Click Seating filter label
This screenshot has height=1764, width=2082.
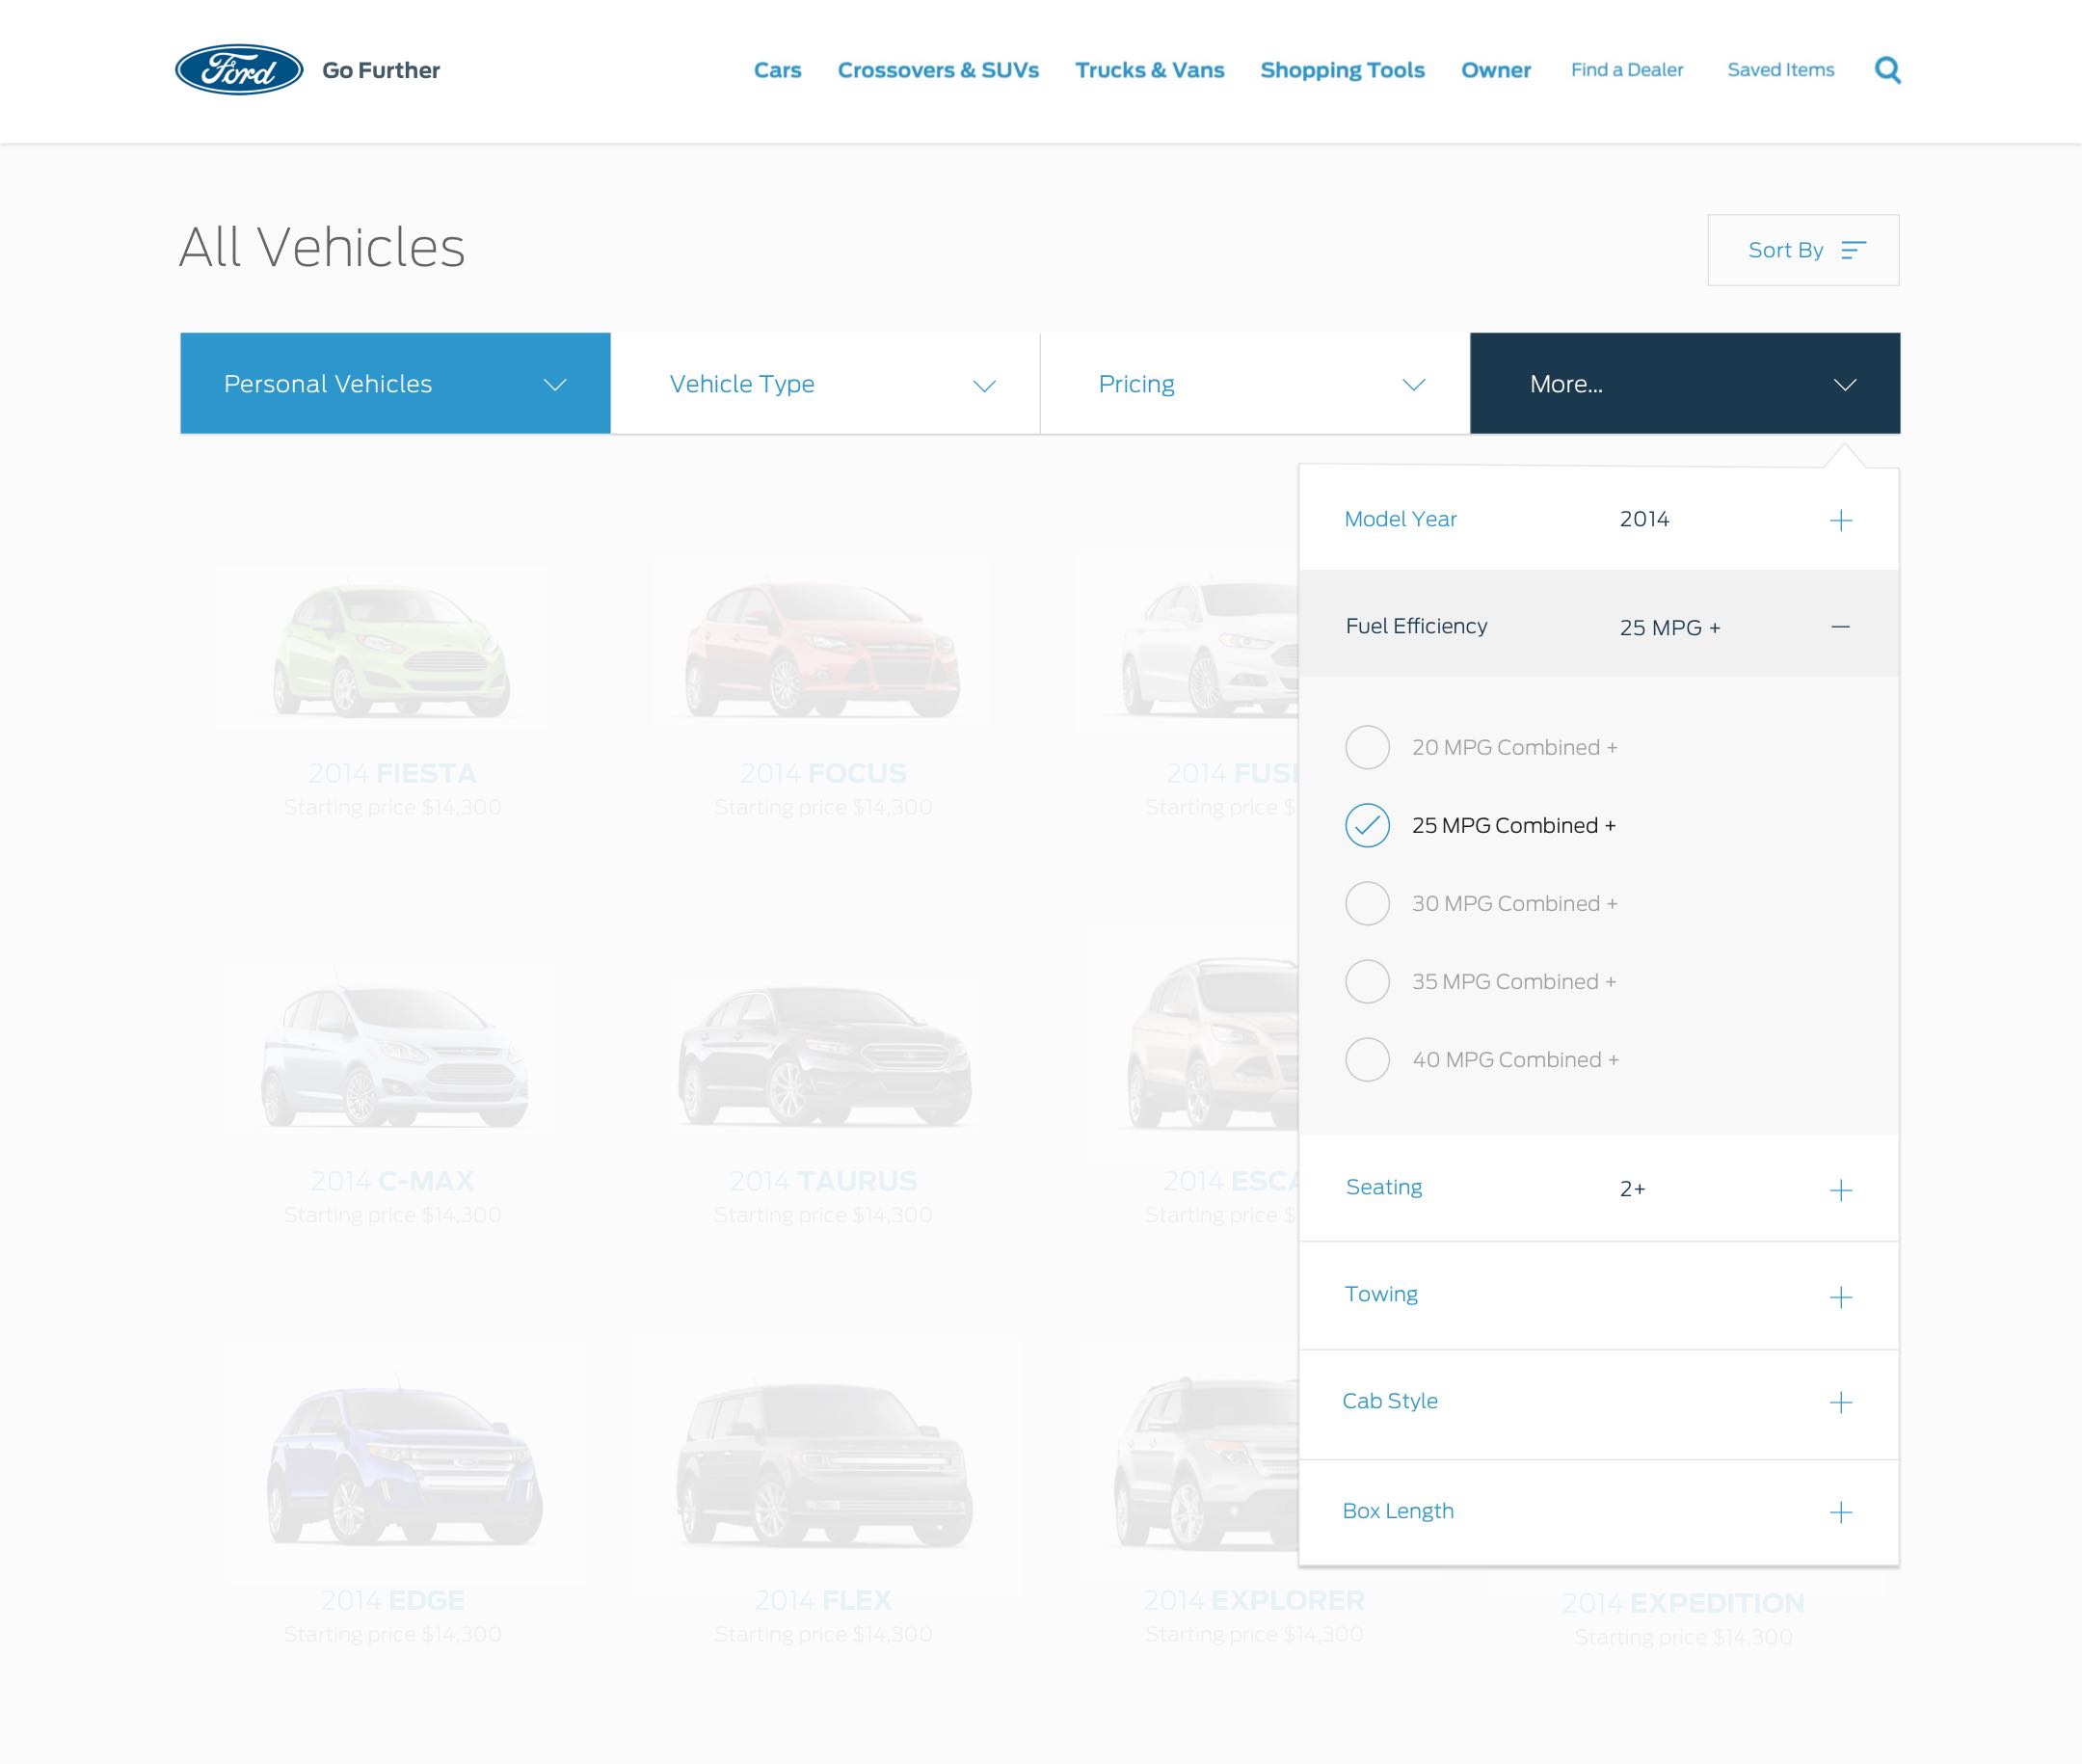pos(1383,1187)
